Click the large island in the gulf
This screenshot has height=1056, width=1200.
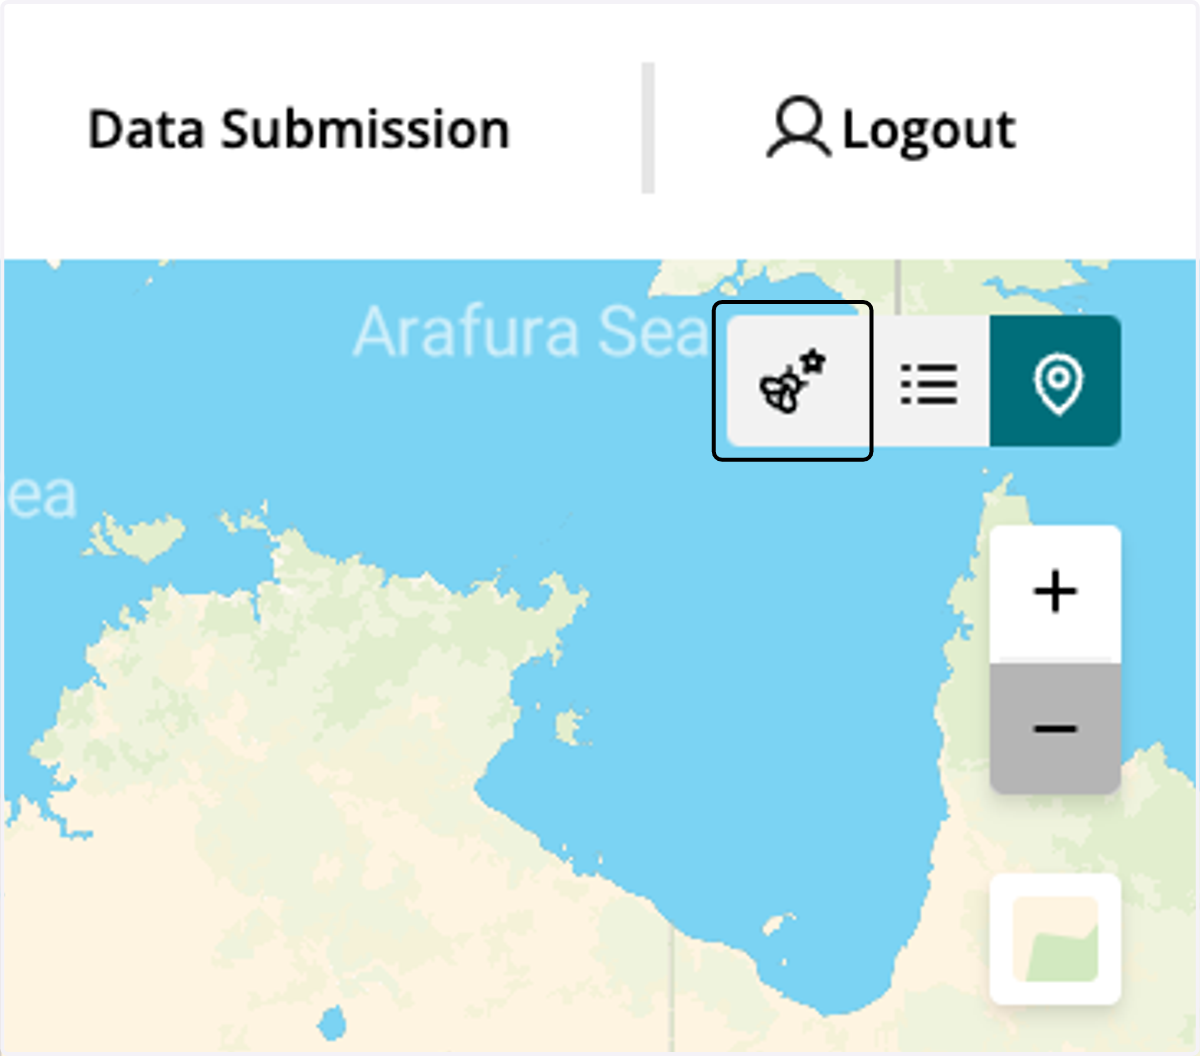pyautogui.click(x=571, y=727)
